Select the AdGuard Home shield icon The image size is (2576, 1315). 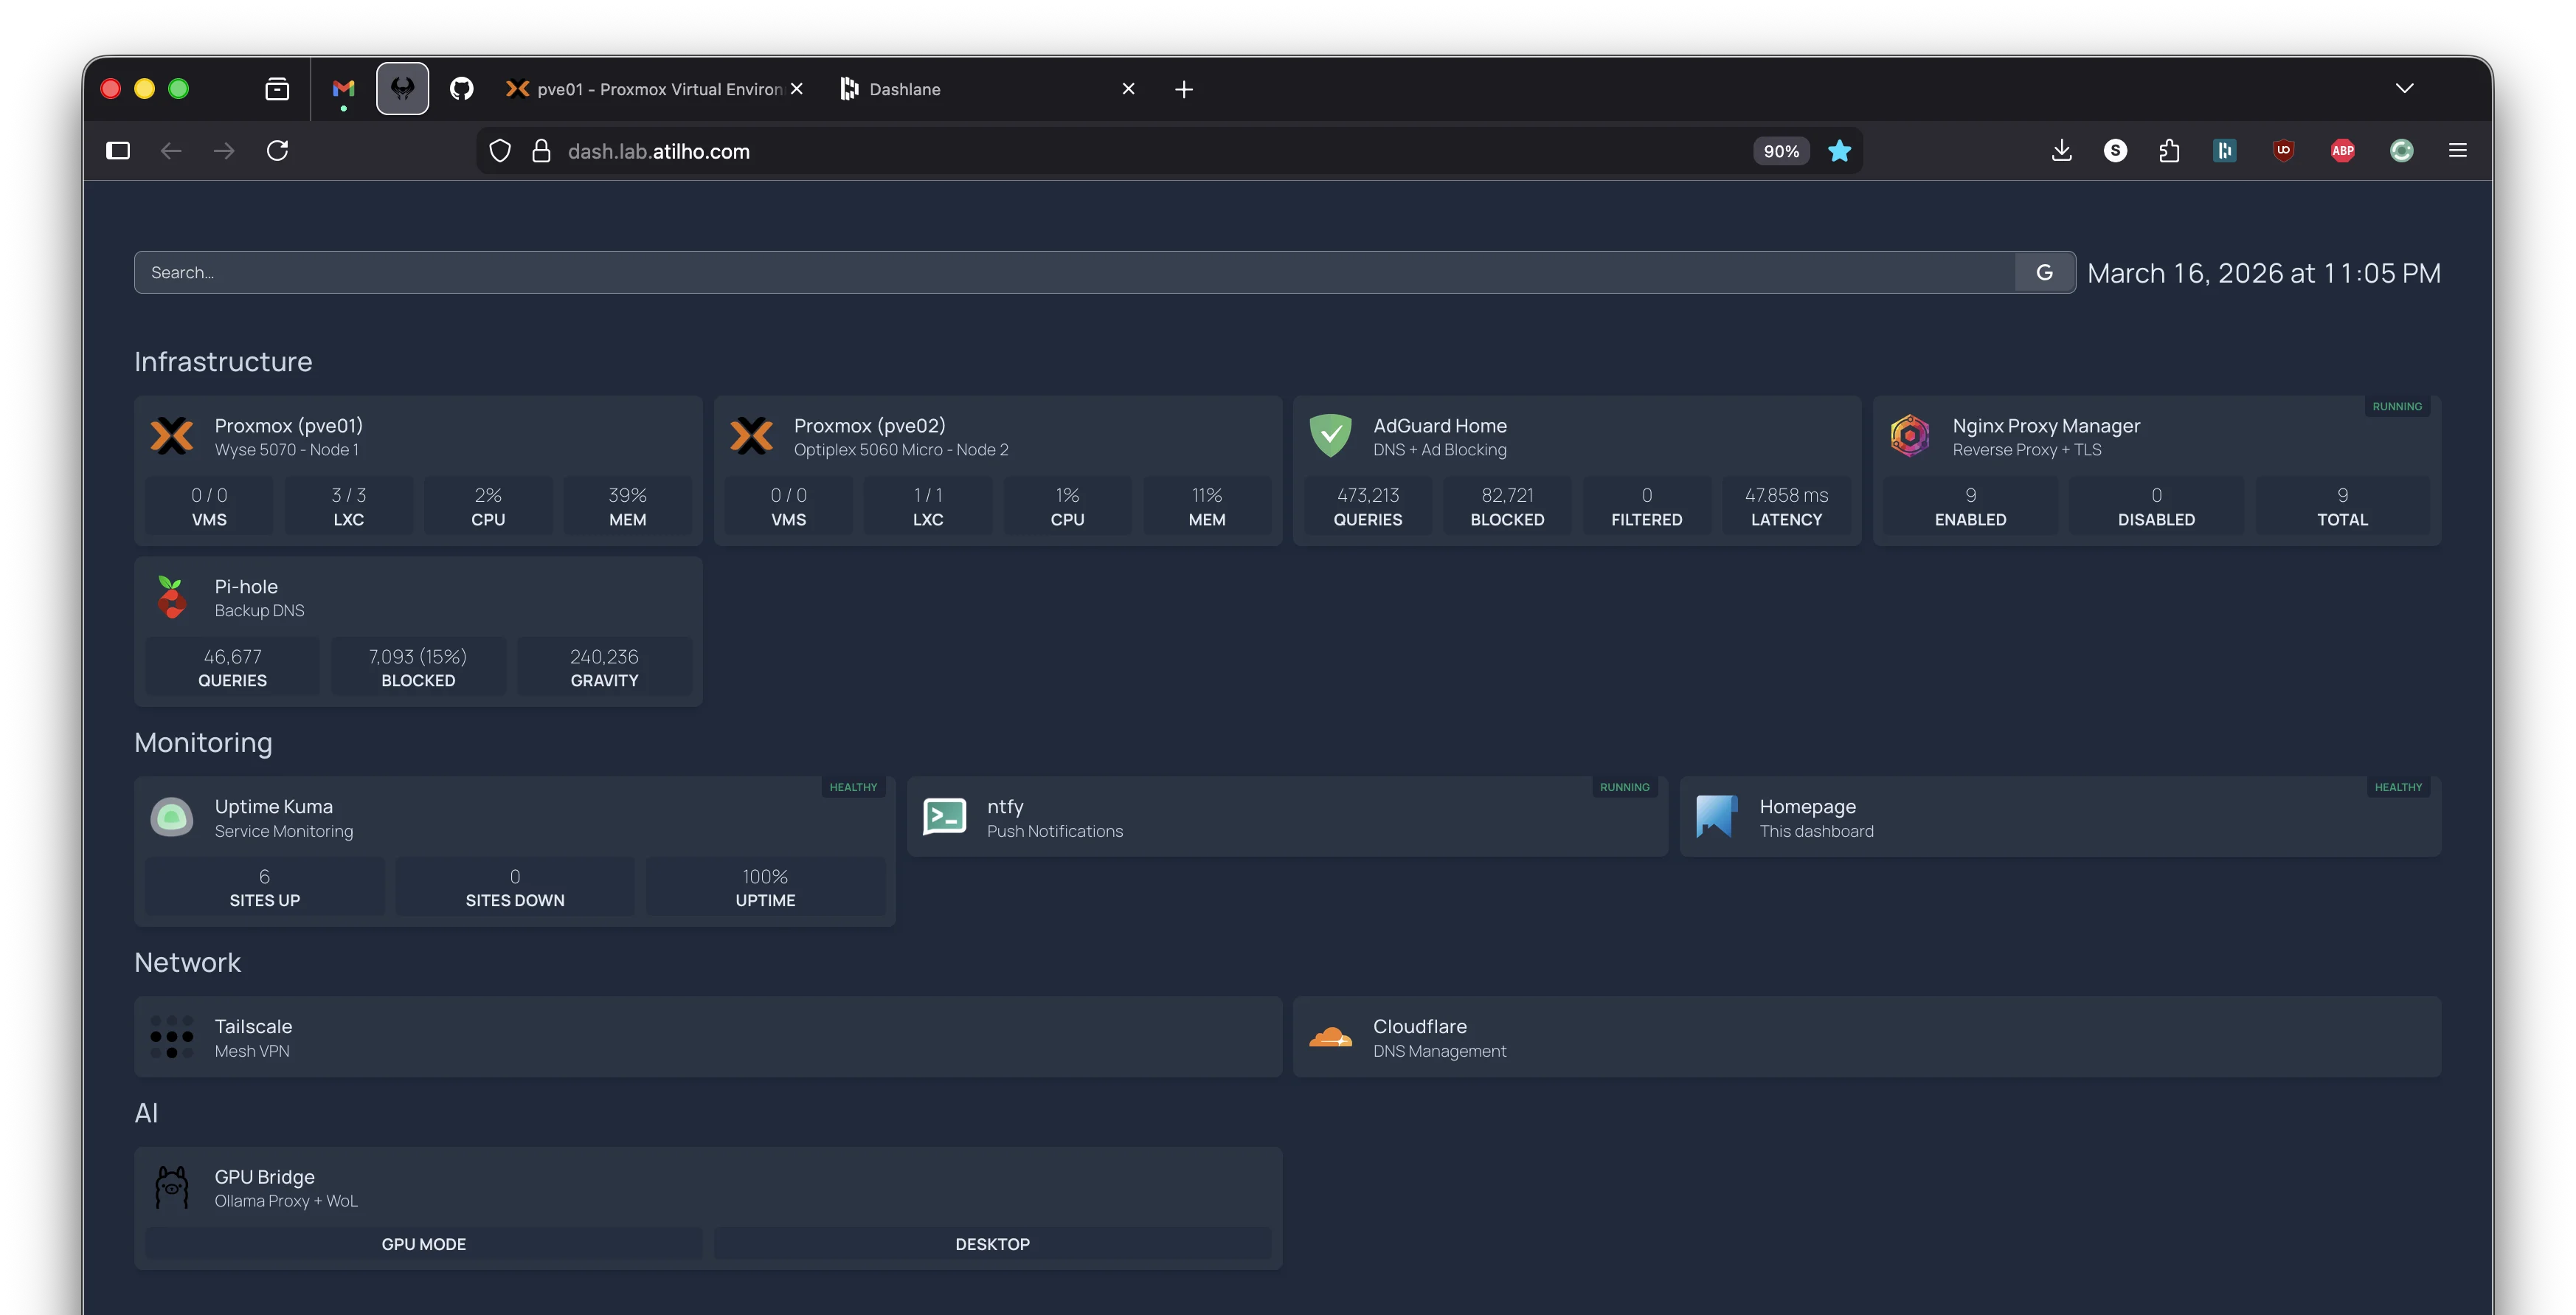(x=1330, y=435)
